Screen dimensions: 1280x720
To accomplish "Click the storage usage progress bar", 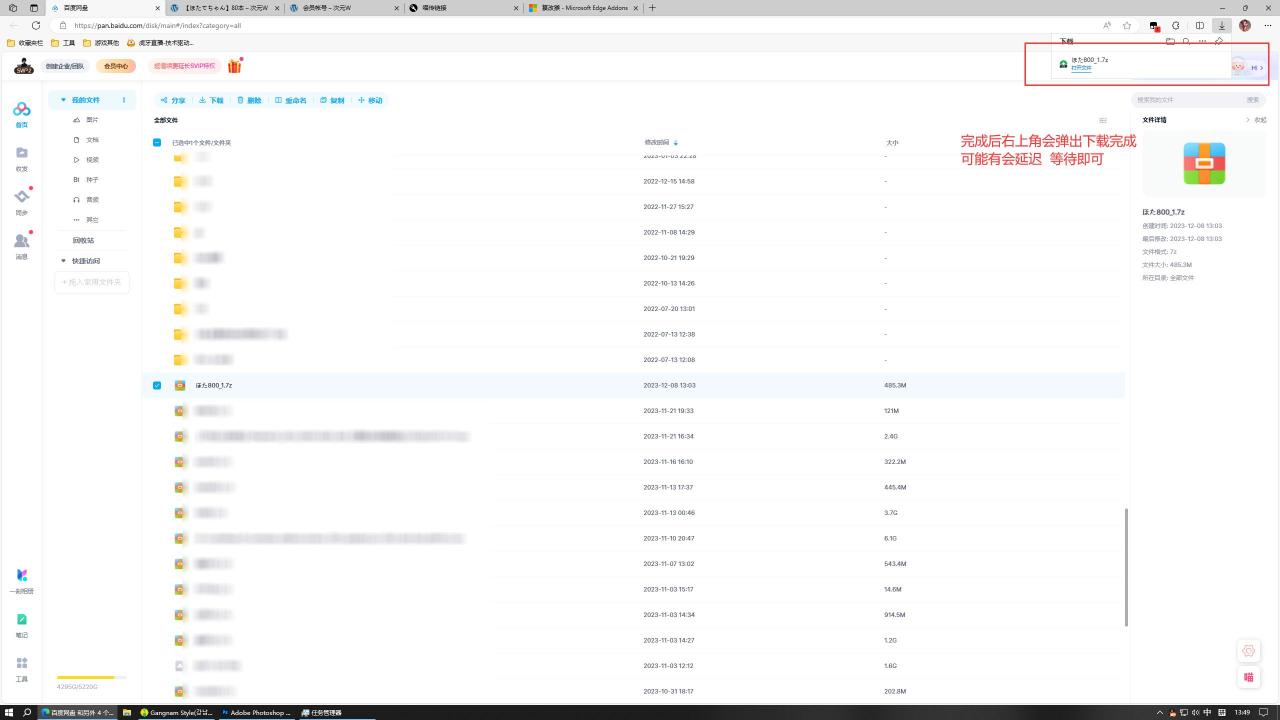I will point(85,677).
